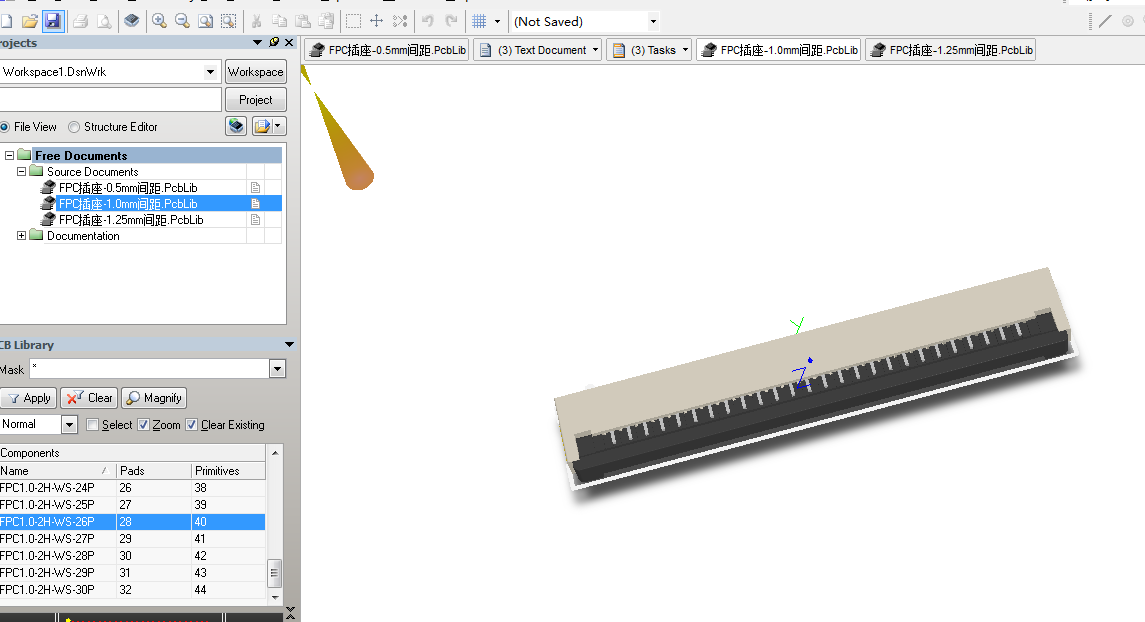Switch to the FPC插座-0.5mm间距.PcbLib tab
Image resolution: width=1145 pixels, height=622 pixels.
386,50
